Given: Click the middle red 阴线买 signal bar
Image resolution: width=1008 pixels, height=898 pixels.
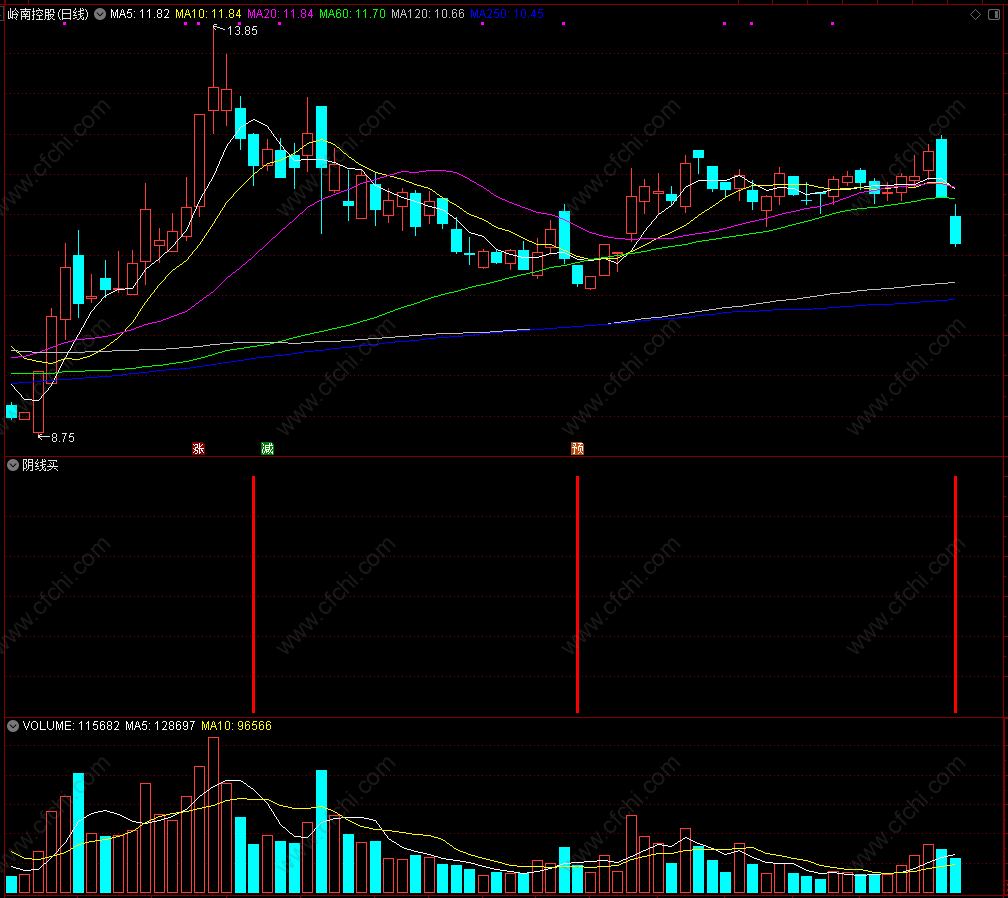Looking at the screenshot, I should (x=578, y=594).
